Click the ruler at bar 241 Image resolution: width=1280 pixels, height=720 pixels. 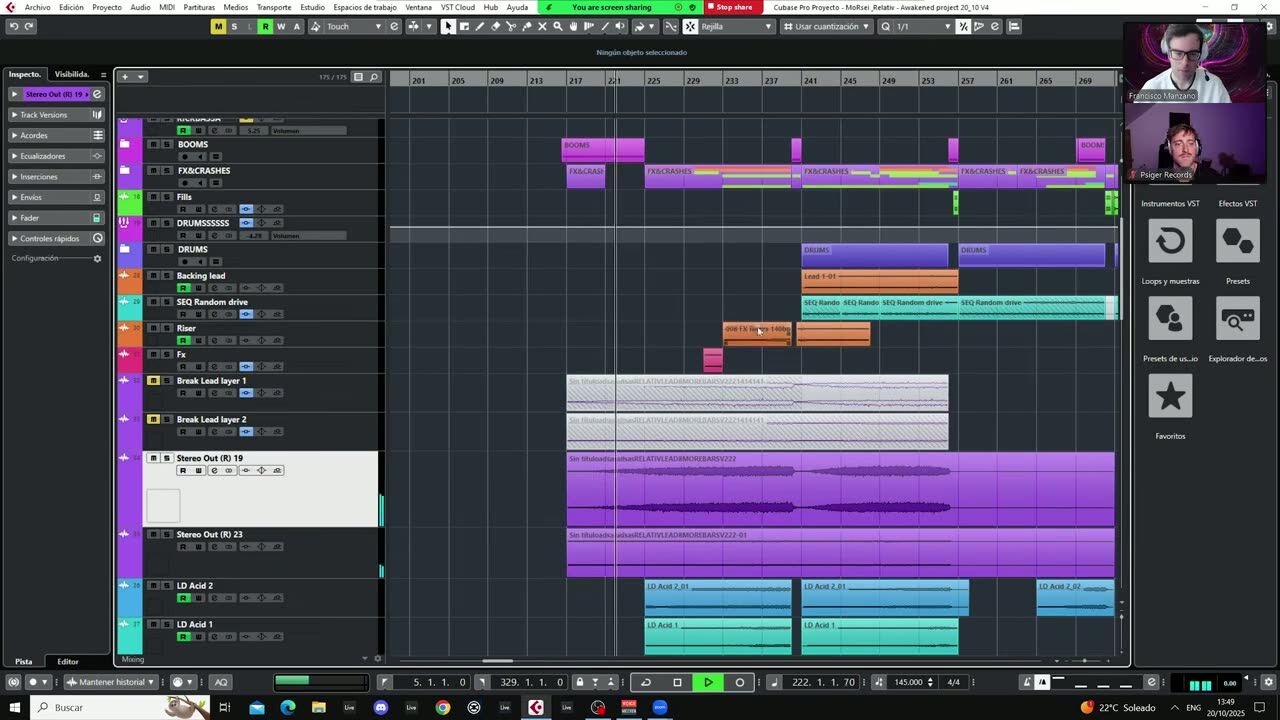pos(810,80)
